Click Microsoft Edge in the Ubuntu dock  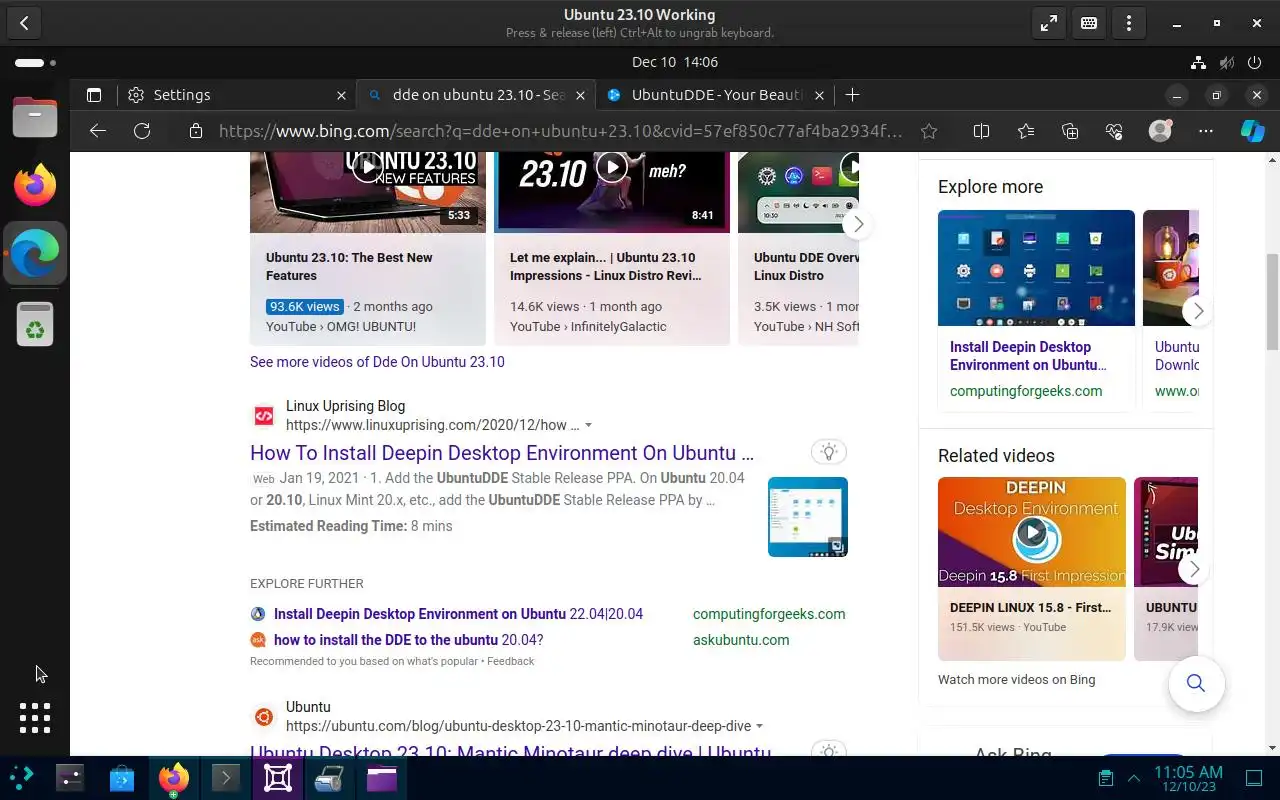tap(35, 253)
